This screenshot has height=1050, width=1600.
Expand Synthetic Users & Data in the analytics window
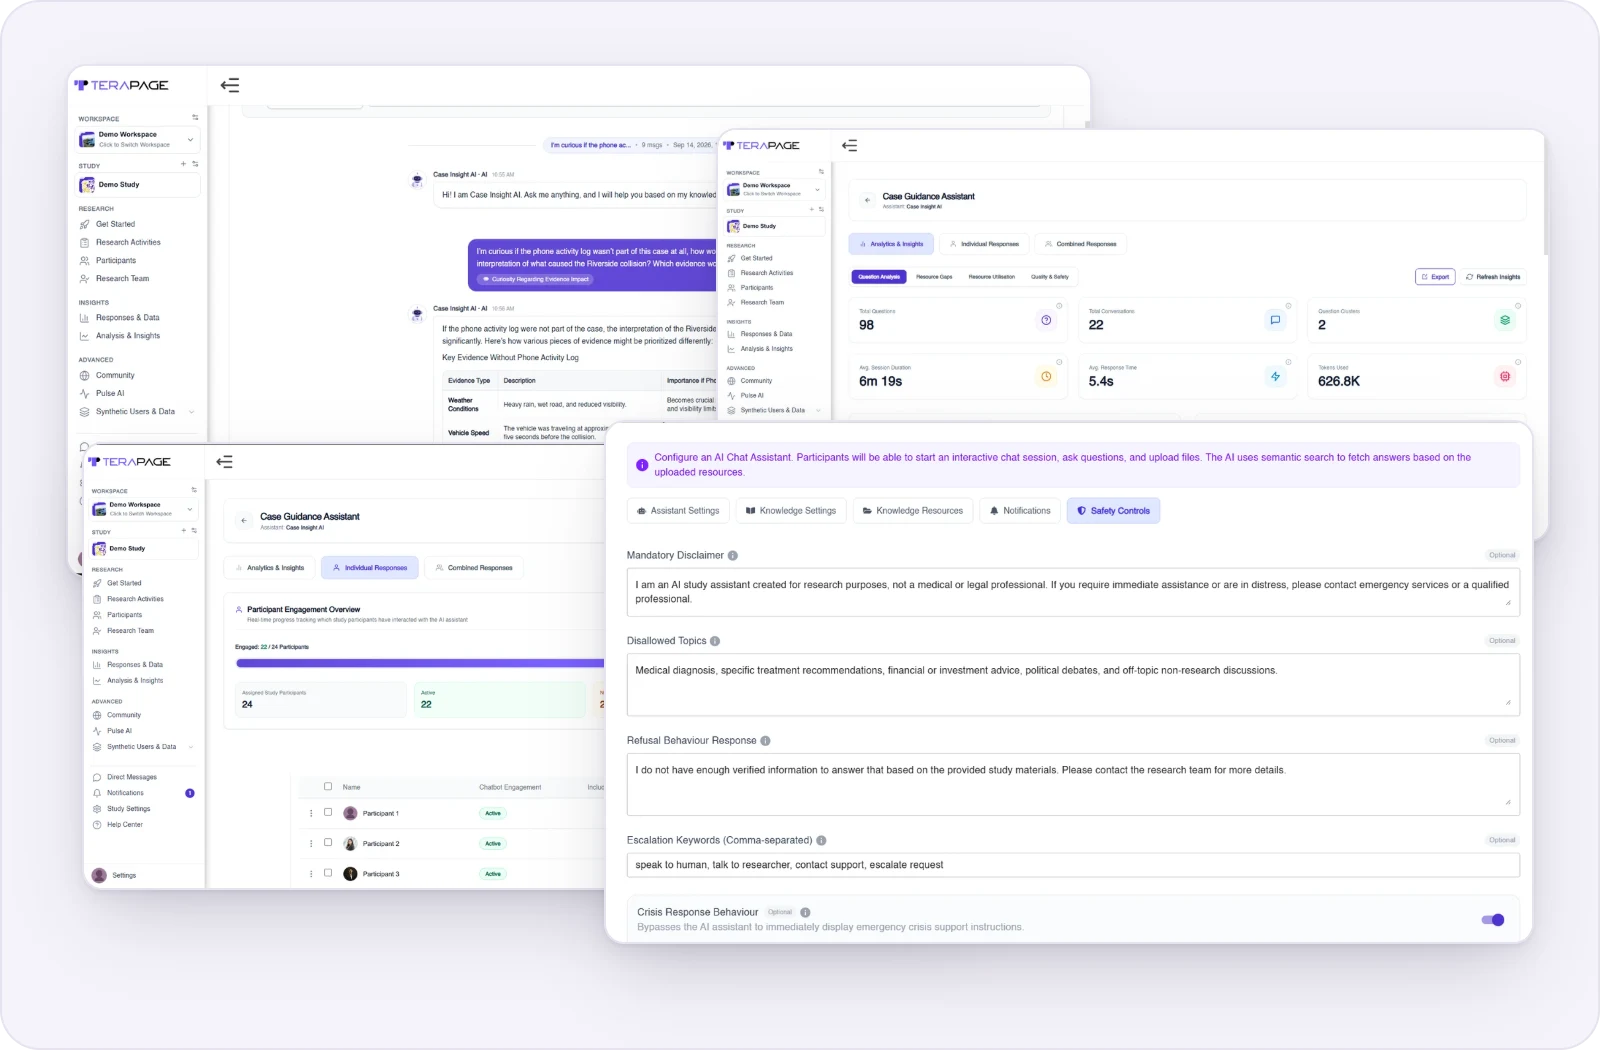[775, 410]
